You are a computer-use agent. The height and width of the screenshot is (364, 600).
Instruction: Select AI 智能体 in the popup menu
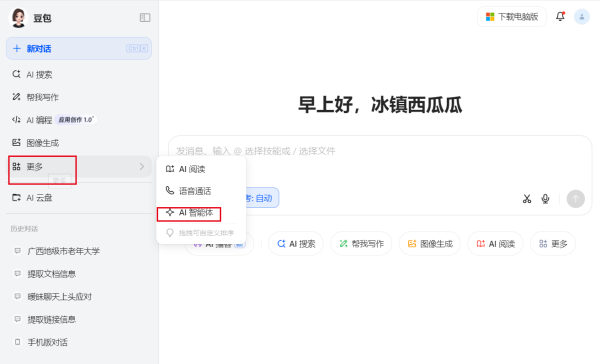(201, 213)
